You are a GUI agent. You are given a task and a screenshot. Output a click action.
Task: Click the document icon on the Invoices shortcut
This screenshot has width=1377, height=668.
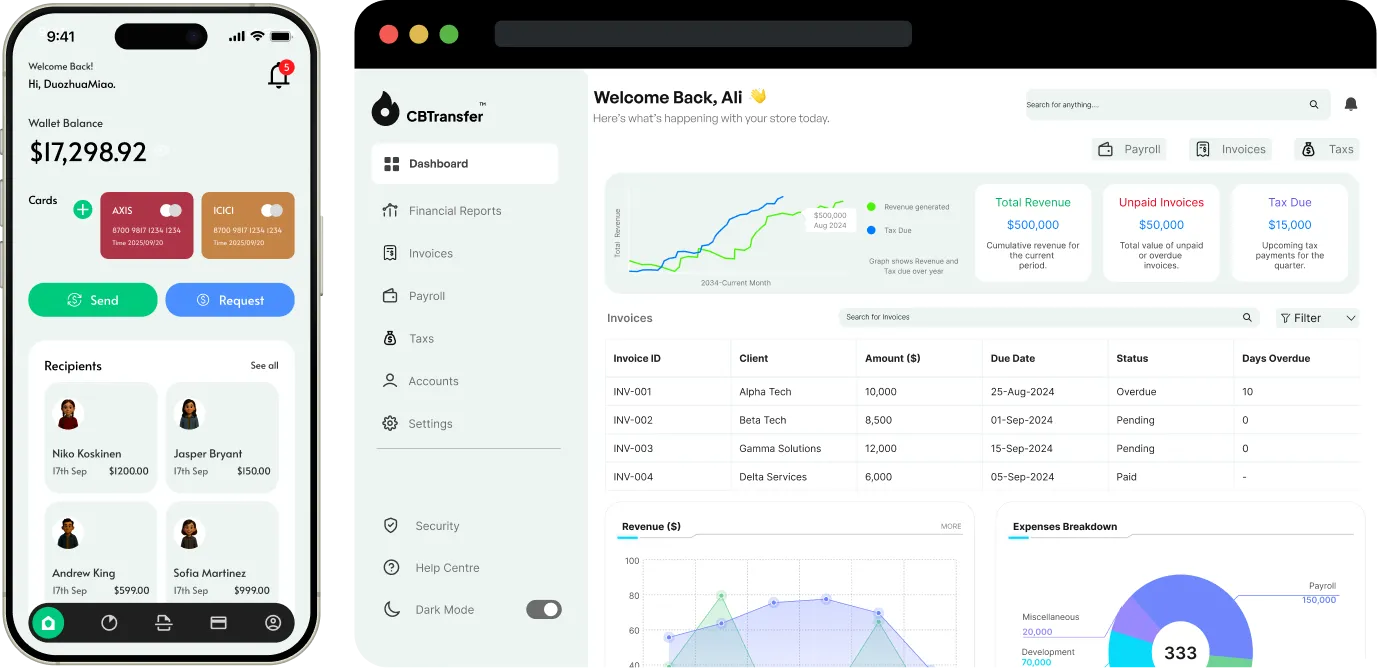[x=1203, y=149]
